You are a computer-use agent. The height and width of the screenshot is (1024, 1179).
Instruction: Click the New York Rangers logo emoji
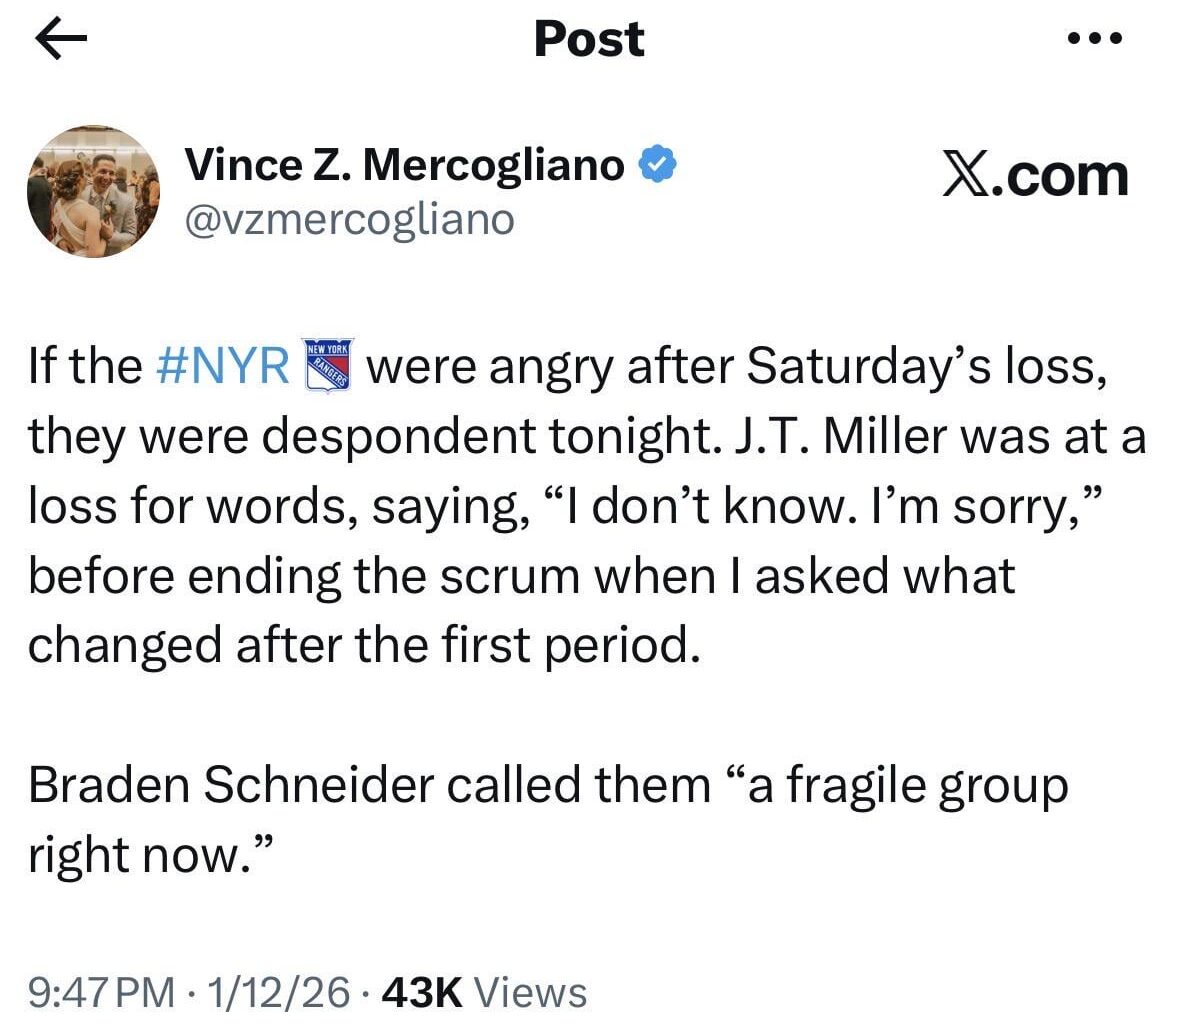(x=328, y=365)
